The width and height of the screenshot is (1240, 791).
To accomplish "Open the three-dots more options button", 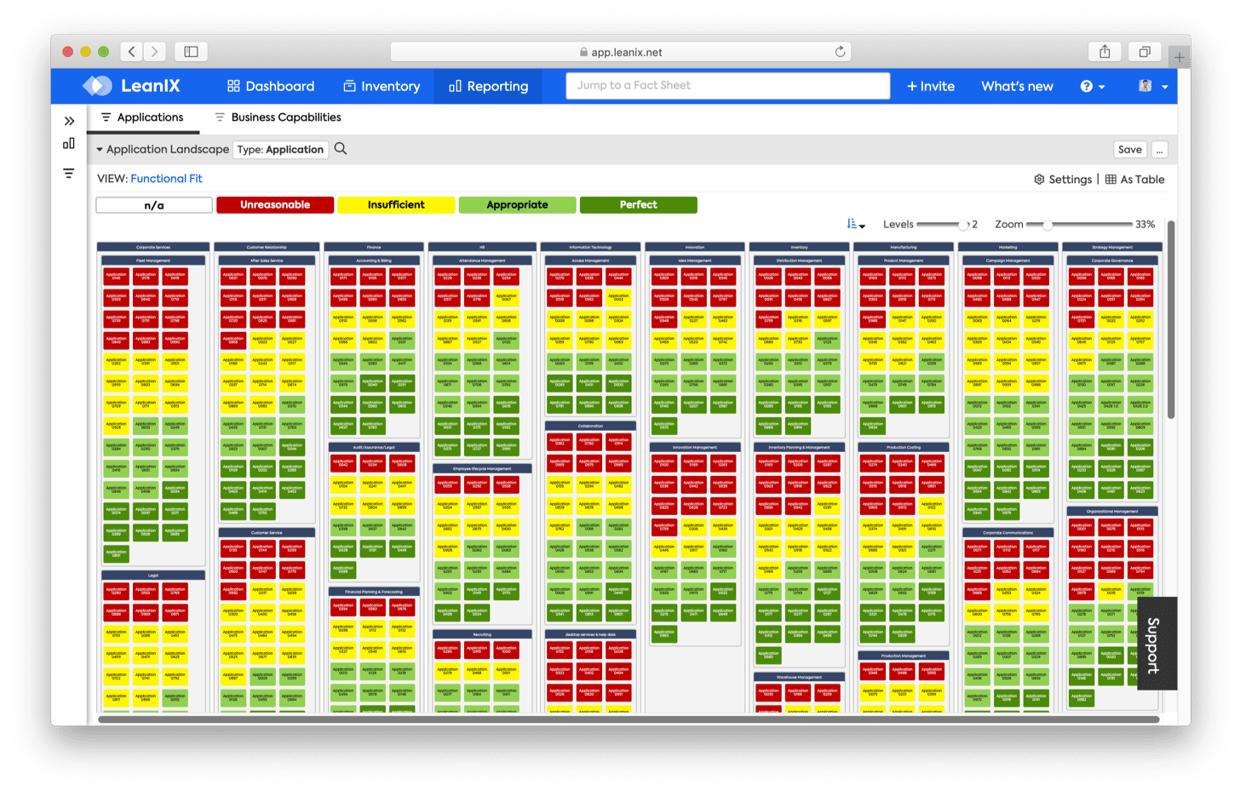I will coord(1159,149).
